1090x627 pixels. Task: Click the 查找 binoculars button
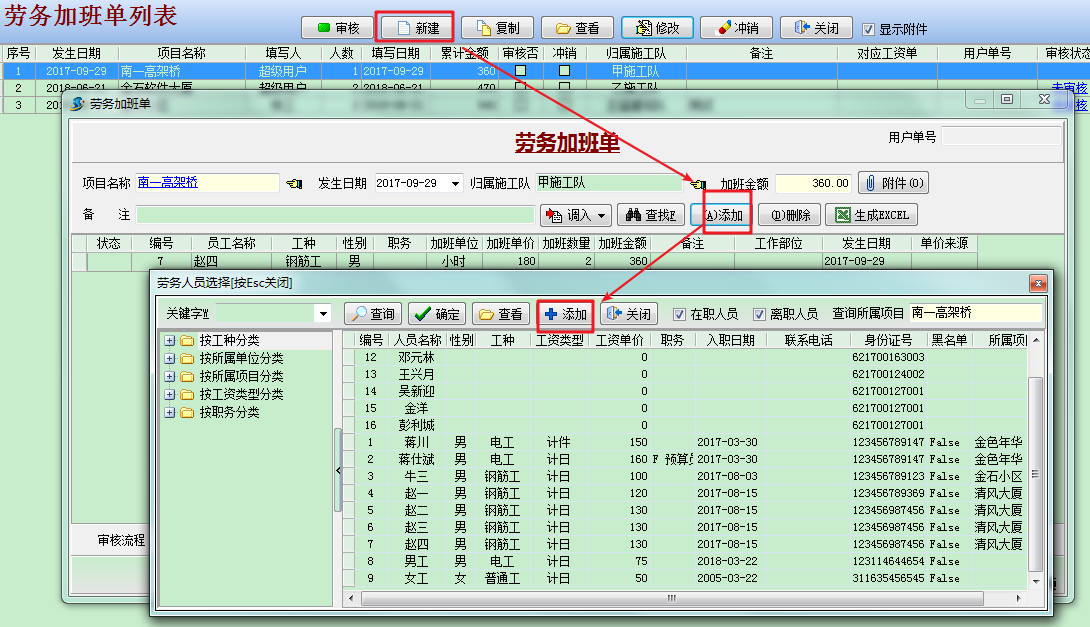point(651,215)
